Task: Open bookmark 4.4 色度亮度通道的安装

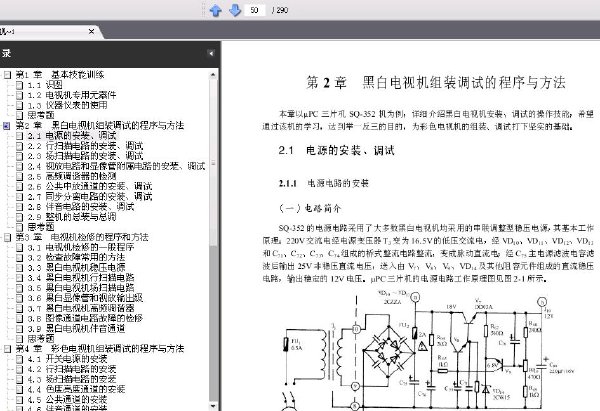Action: coord(76,390)
